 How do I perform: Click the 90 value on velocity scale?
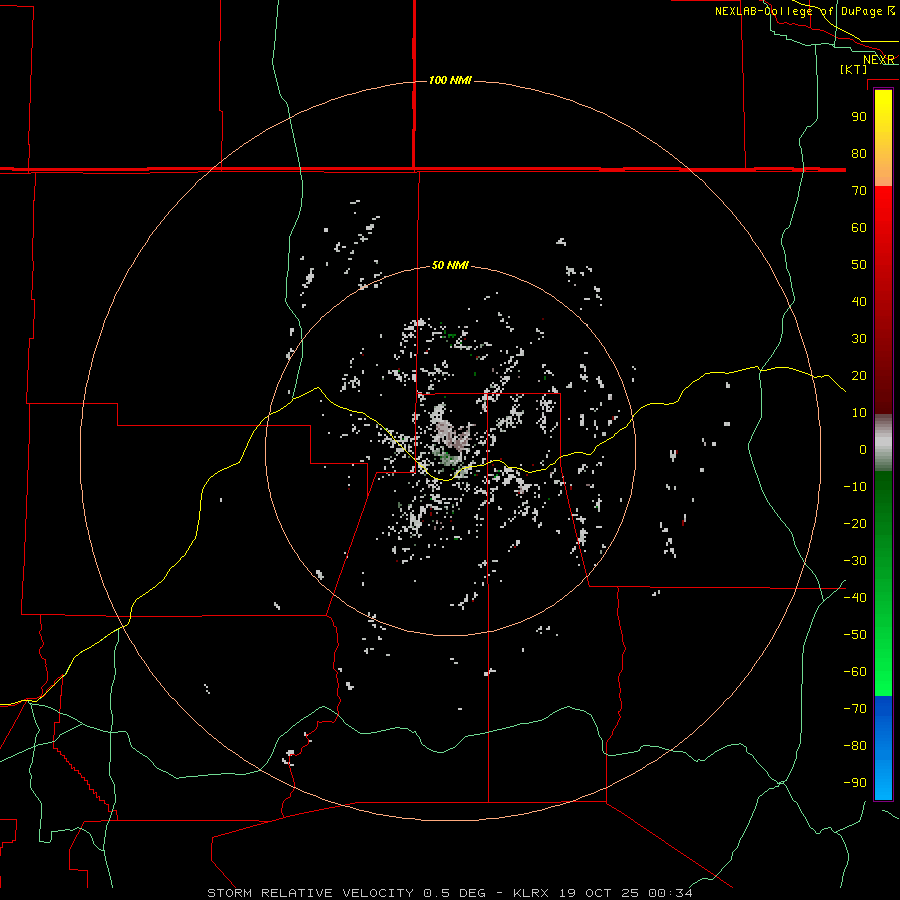point(859,117)
